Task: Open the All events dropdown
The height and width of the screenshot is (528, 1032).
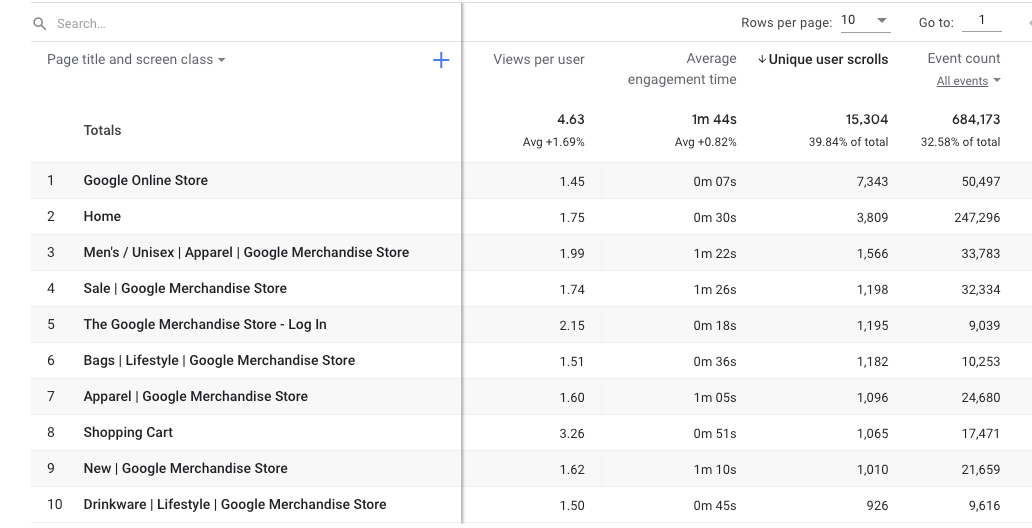Action: coord(968,81)
